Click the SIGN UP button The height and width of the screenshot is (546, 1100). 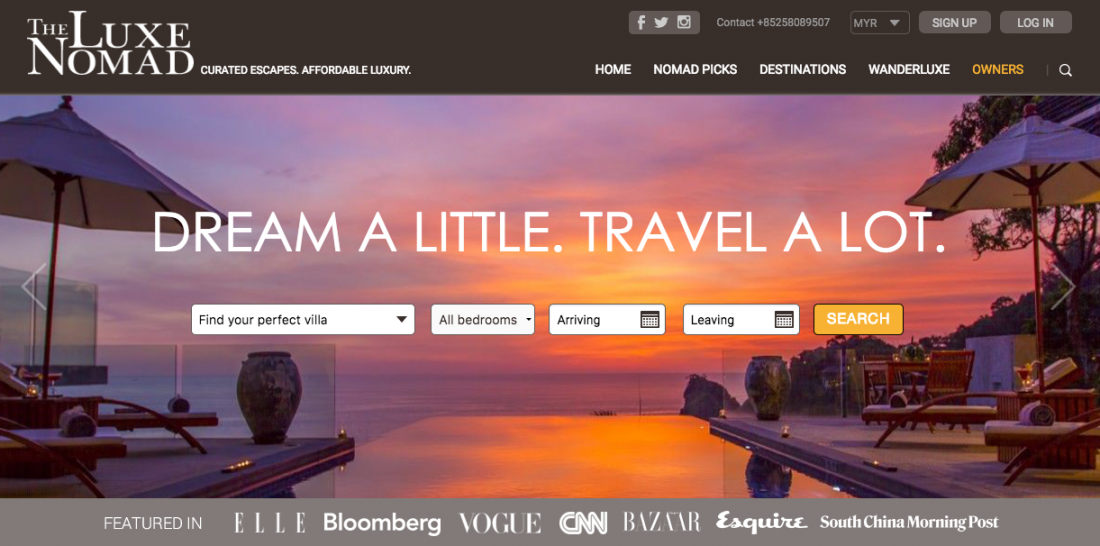point(955,22)
